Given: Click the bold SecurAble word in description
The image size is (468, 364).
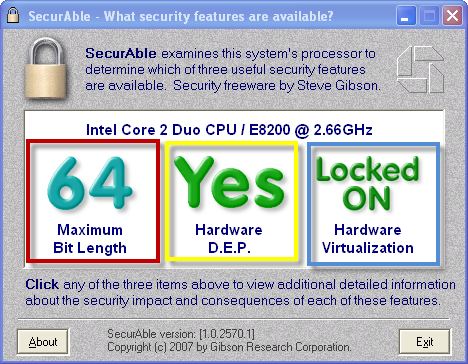Looking at the screenshot, I should coord(121,53).
